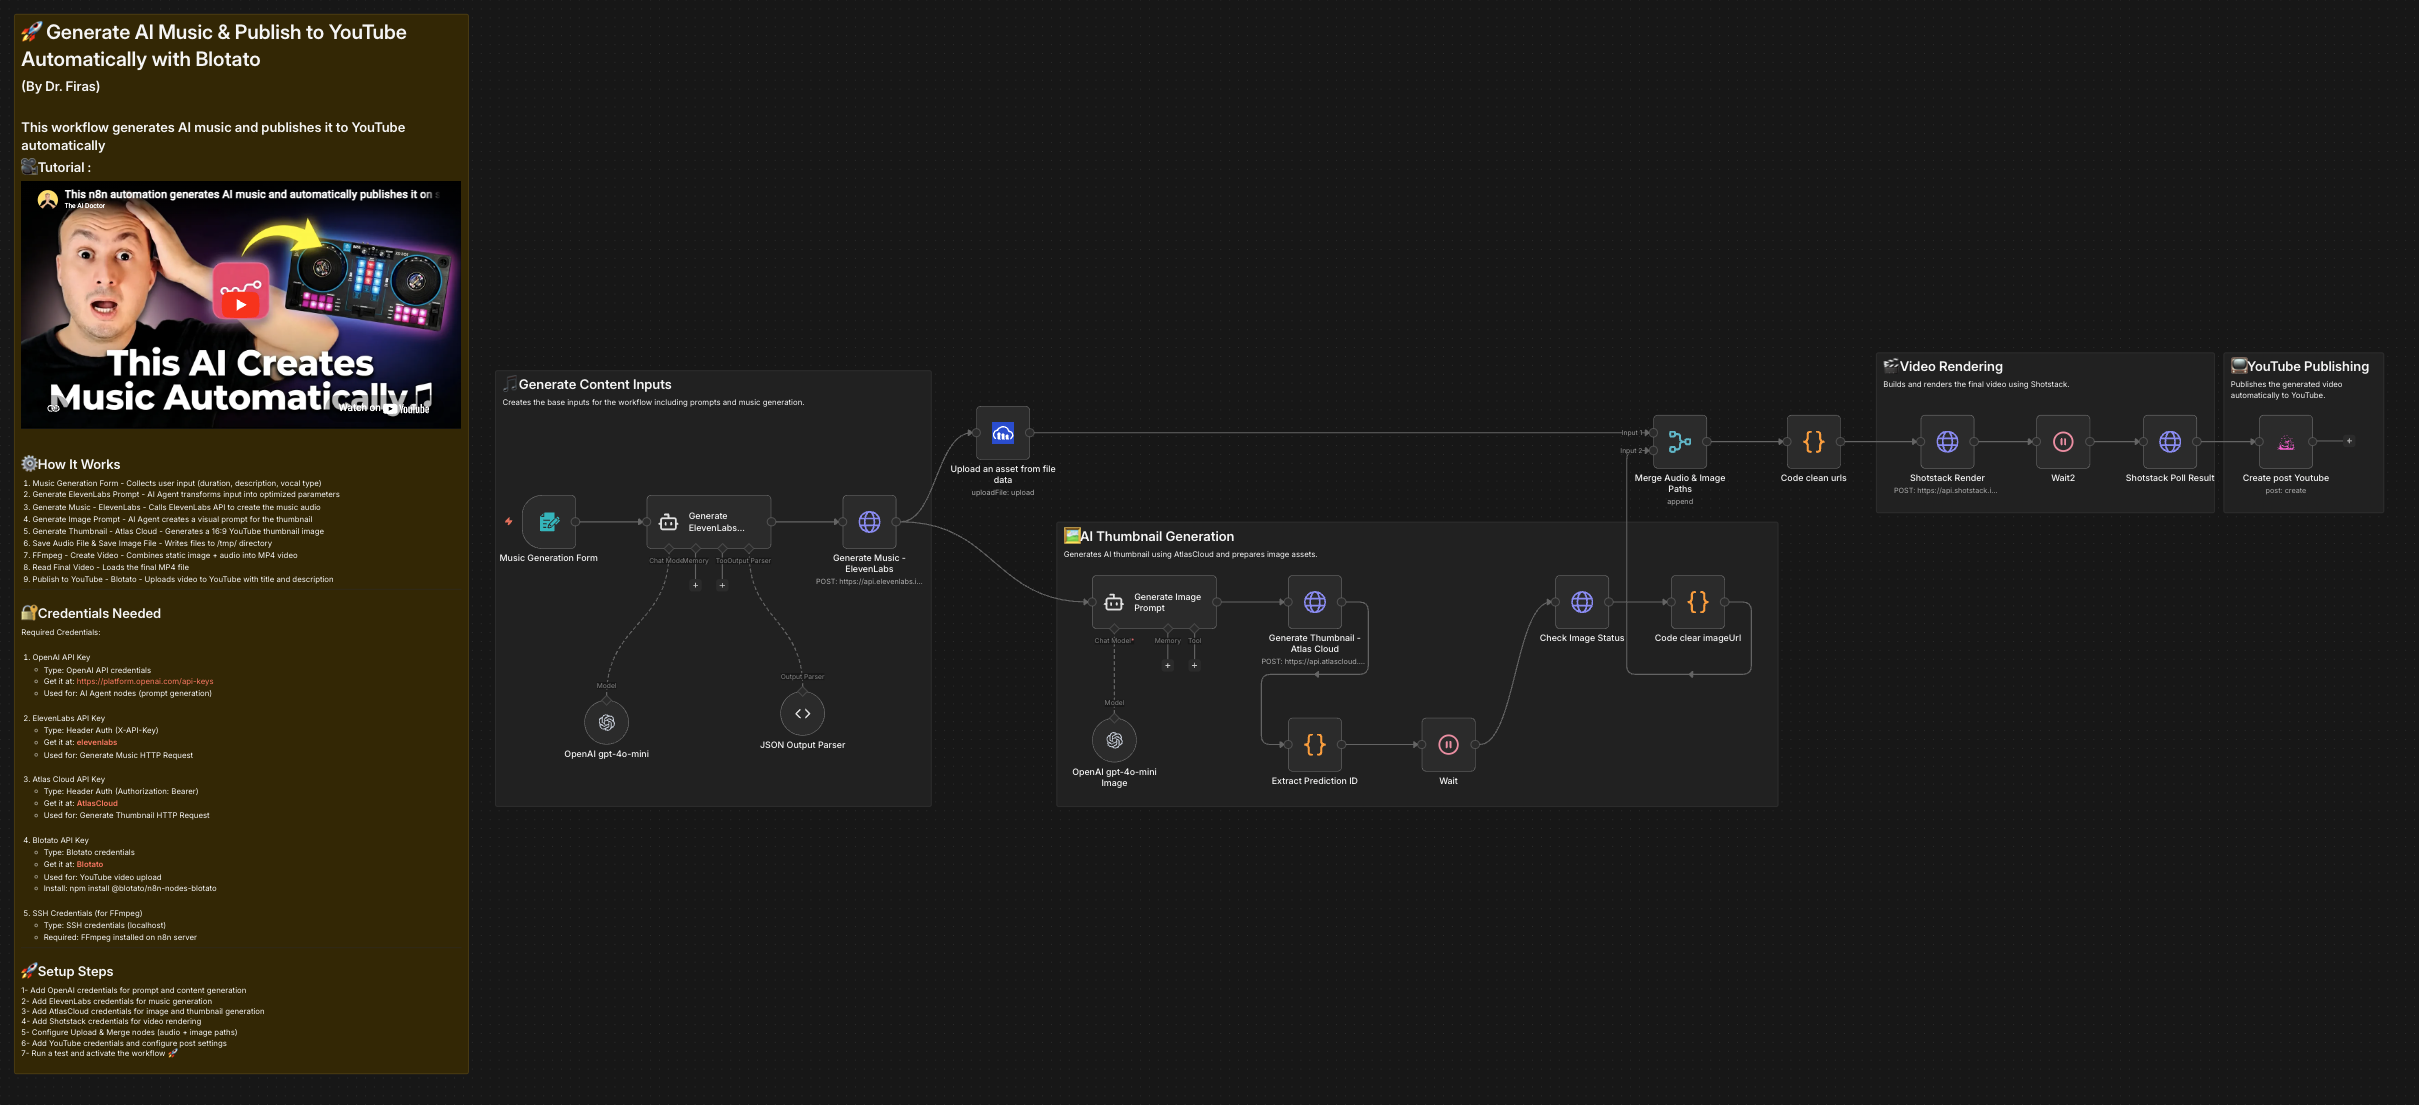Open the Music Generation Form node

pos(548,522)
